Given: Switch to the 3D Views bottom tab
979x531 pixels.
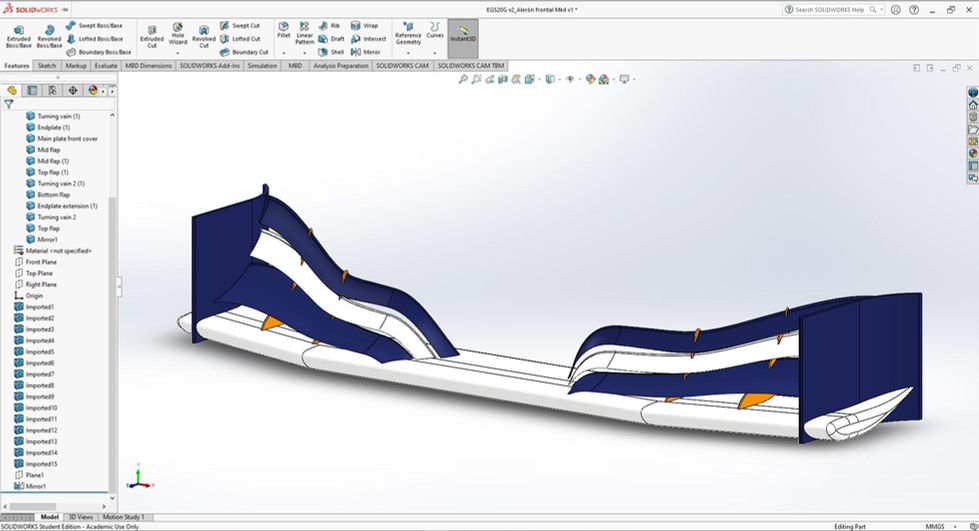Looking at the screenshot, I should (81, 517).
